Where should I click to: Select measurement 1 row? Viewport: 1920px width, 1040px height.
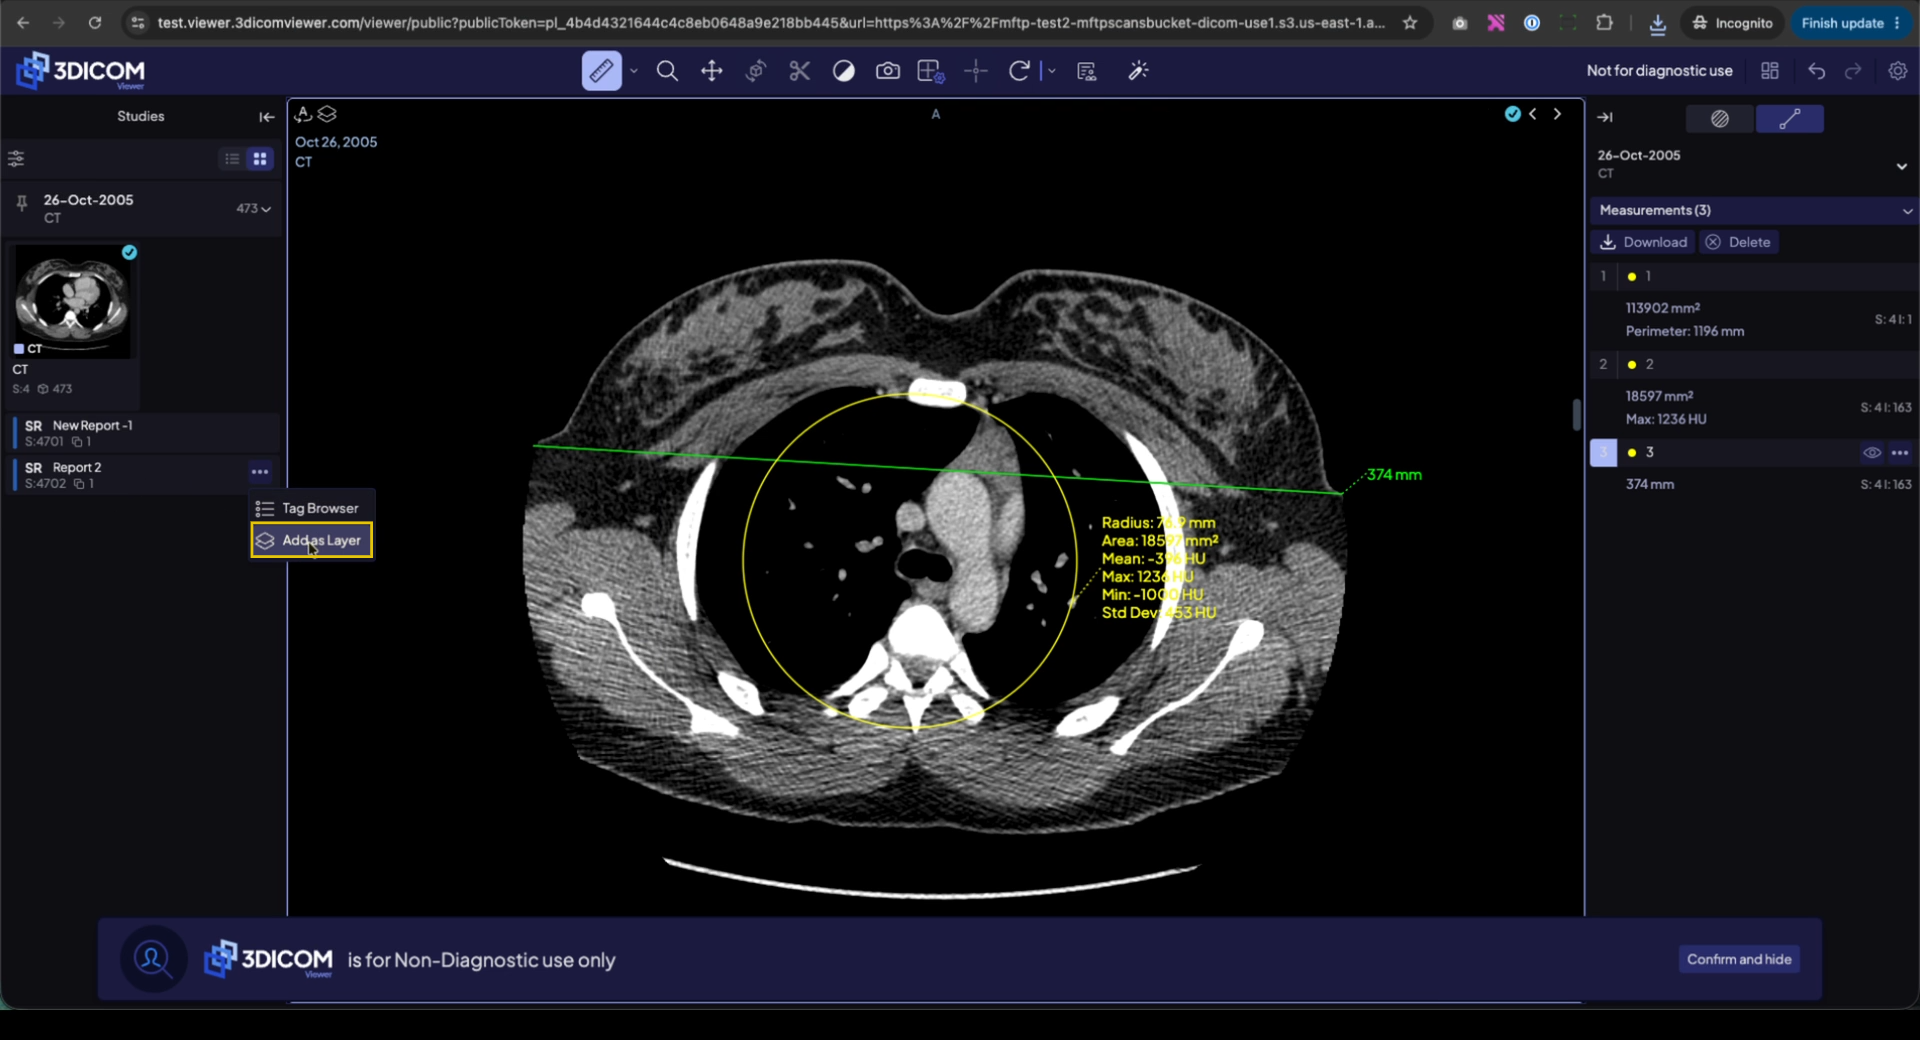[x=1754, y=276]
